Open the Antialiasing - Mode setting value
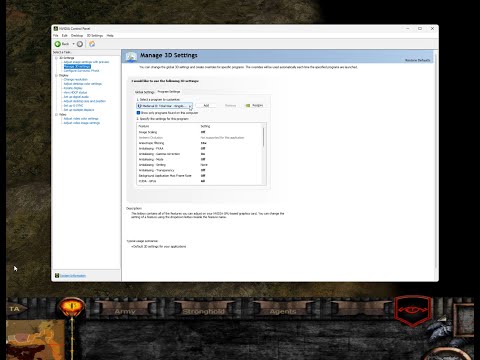Screen dimensions: 480x360 click(203, 159)
